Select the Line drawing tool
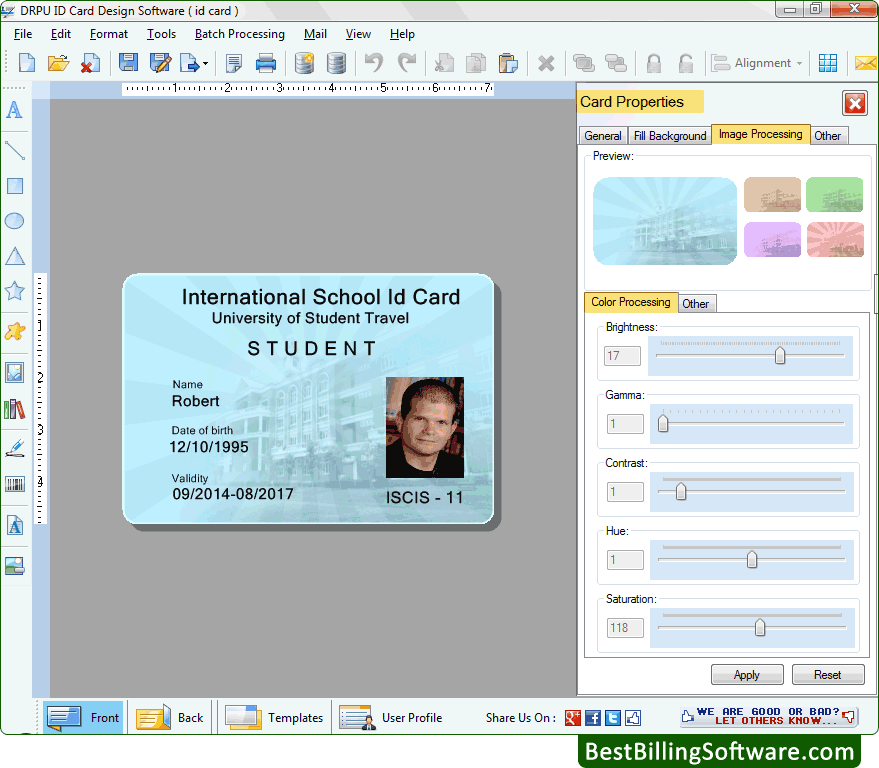The height and width of the screenshot is (768, 879). pos(14,149)
